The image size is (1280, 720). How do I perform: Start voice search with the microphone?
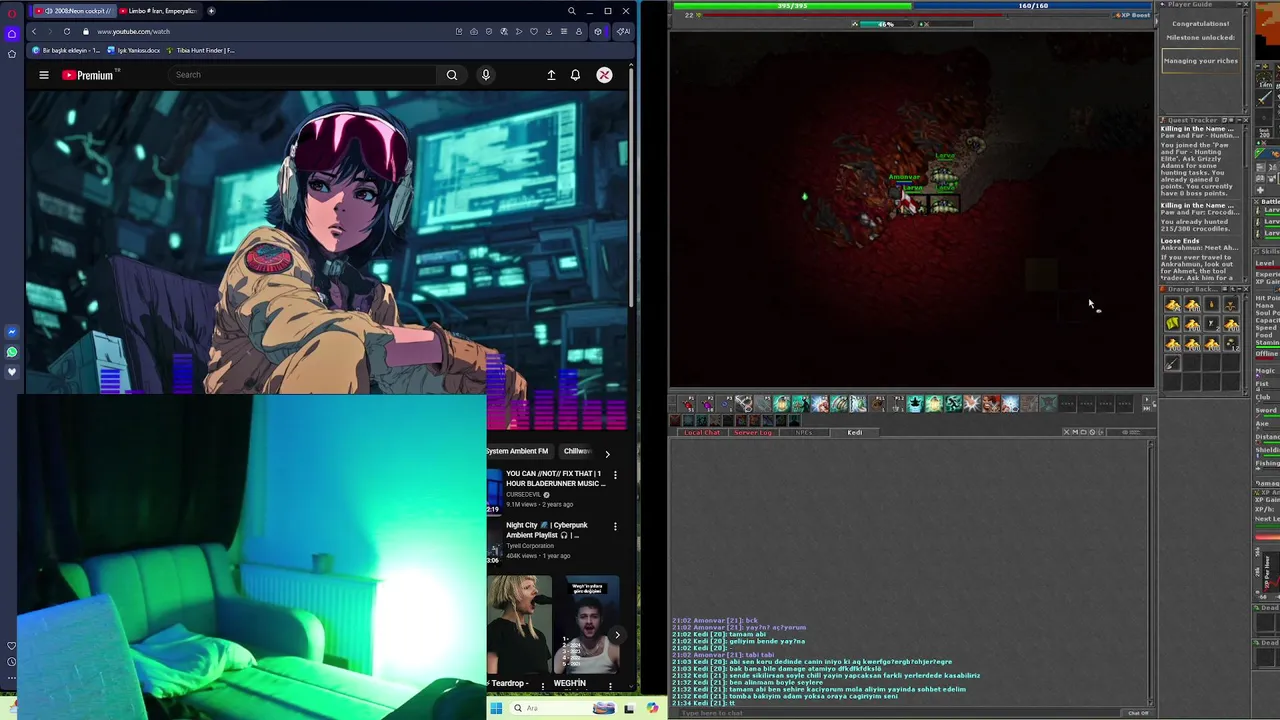(x=486, y=75)
